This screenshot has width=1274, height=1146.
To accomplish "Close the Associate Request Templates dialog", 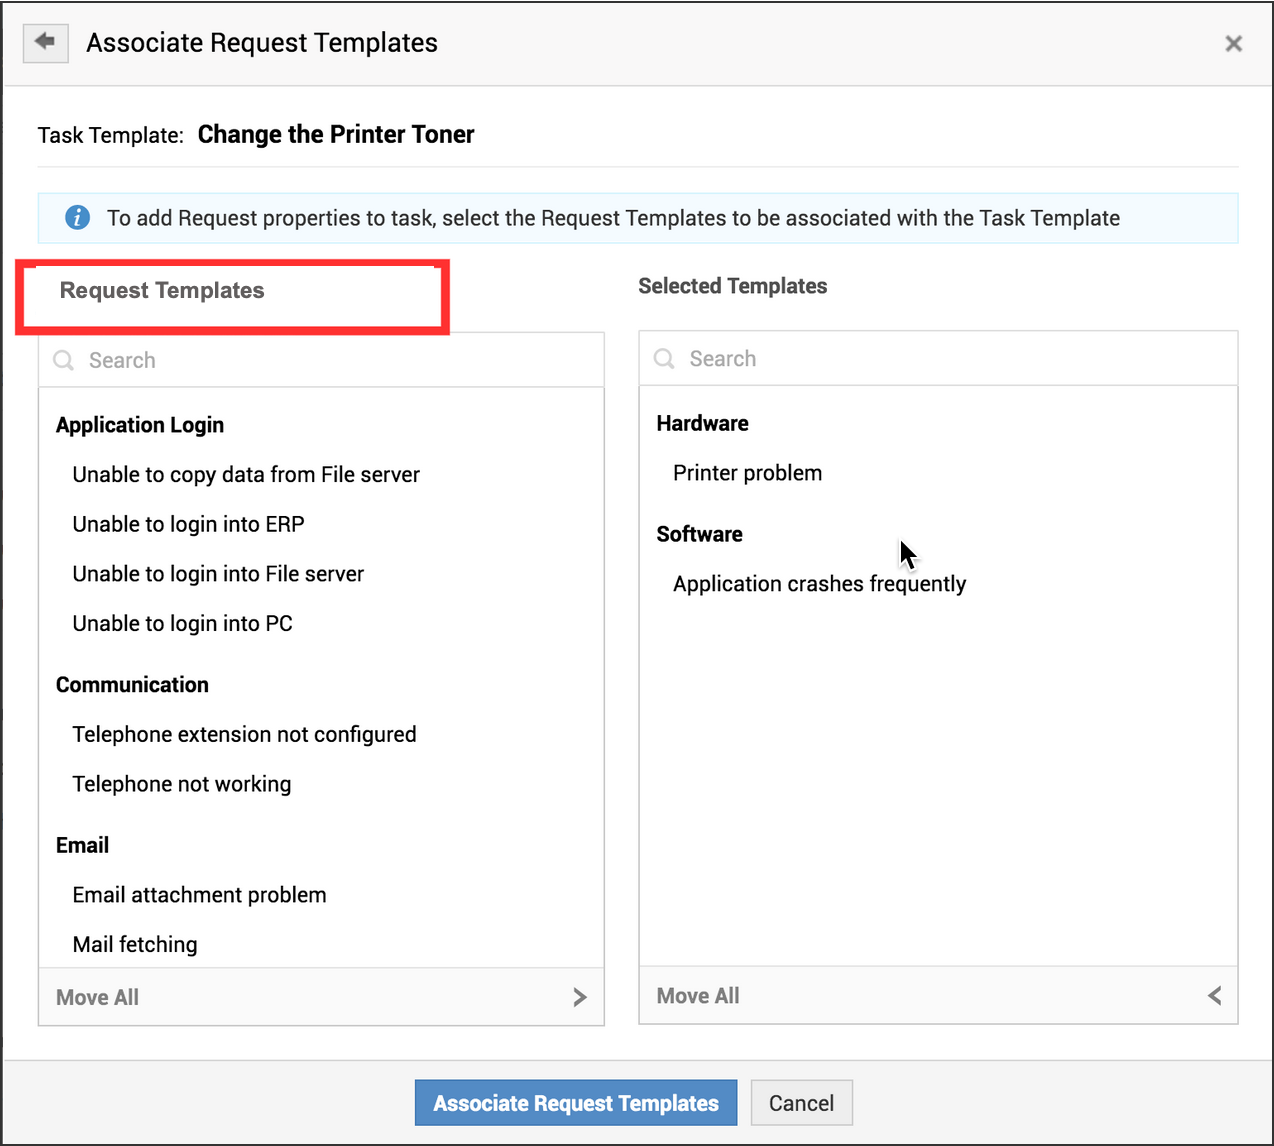I will tap(1233, 43).
